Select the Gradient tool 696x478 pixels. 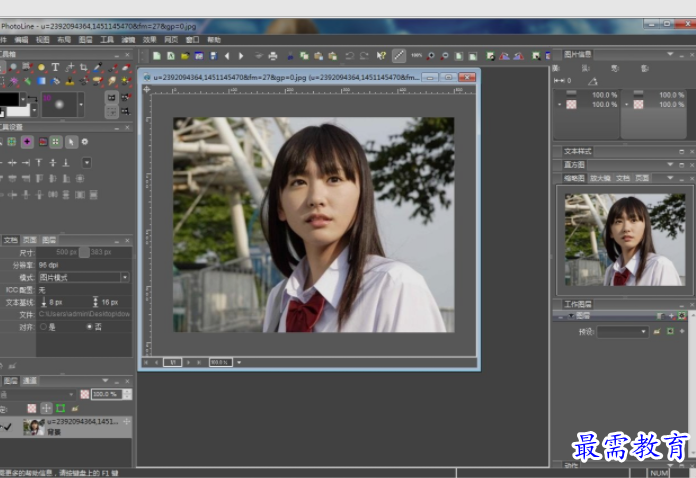click(x=41, y=81)
